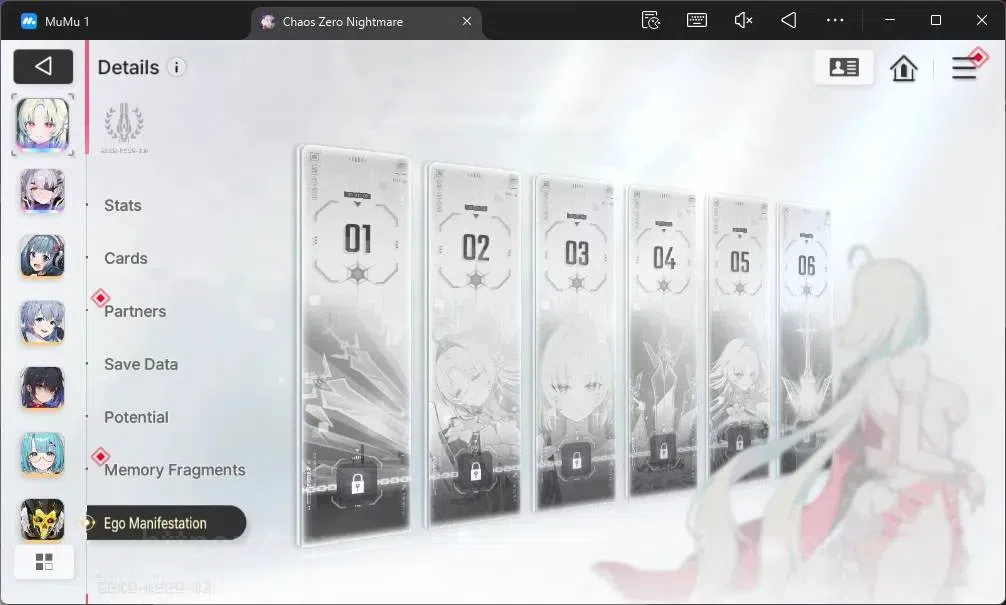Select Ego Manifestation panel 03
1006x605 pixels.
[x=575, y=342]
